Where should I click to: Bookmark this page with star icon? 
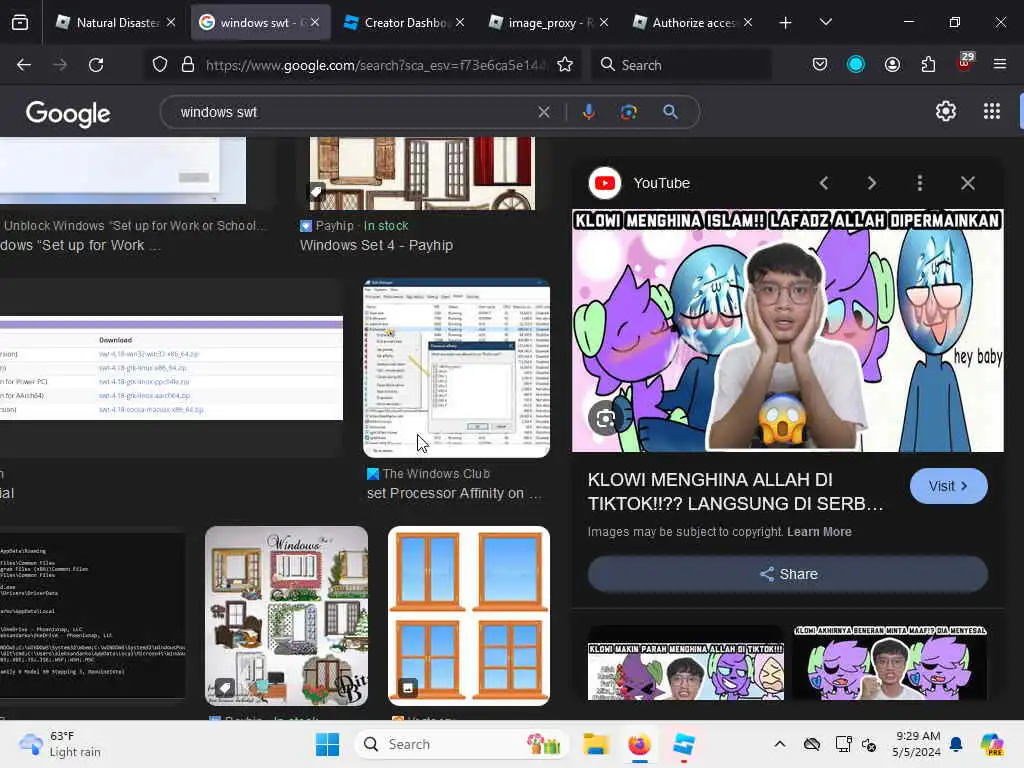[x=565, y=65]
